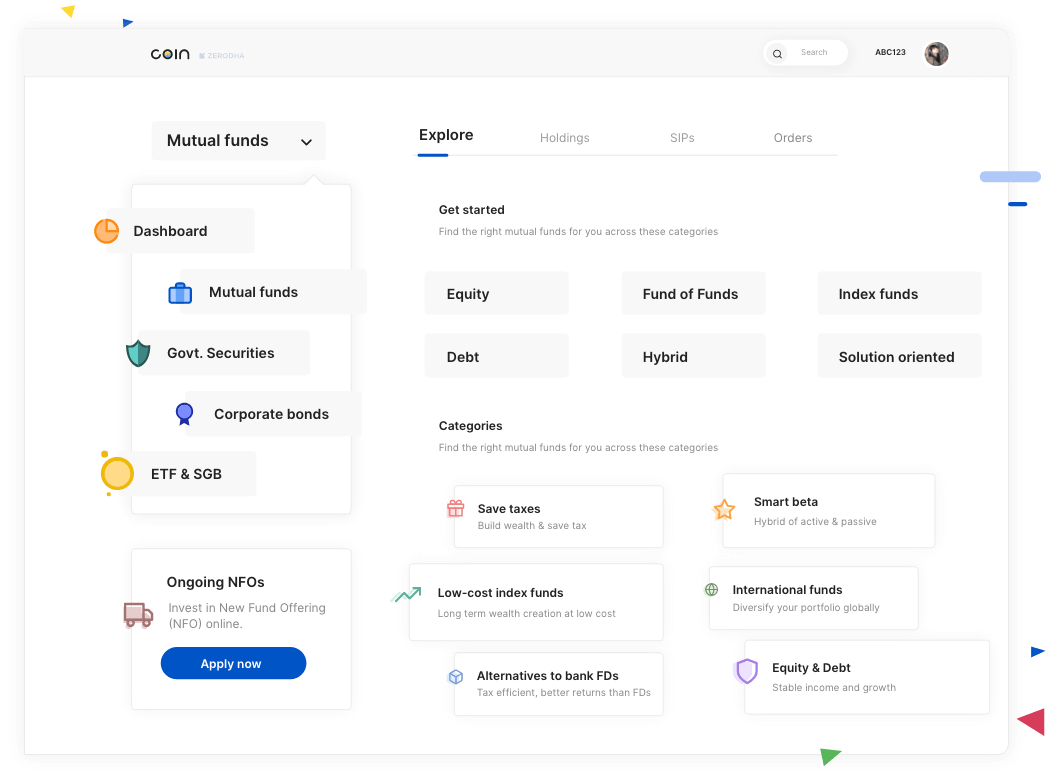Open the Solution oriented category

[899, 356]
